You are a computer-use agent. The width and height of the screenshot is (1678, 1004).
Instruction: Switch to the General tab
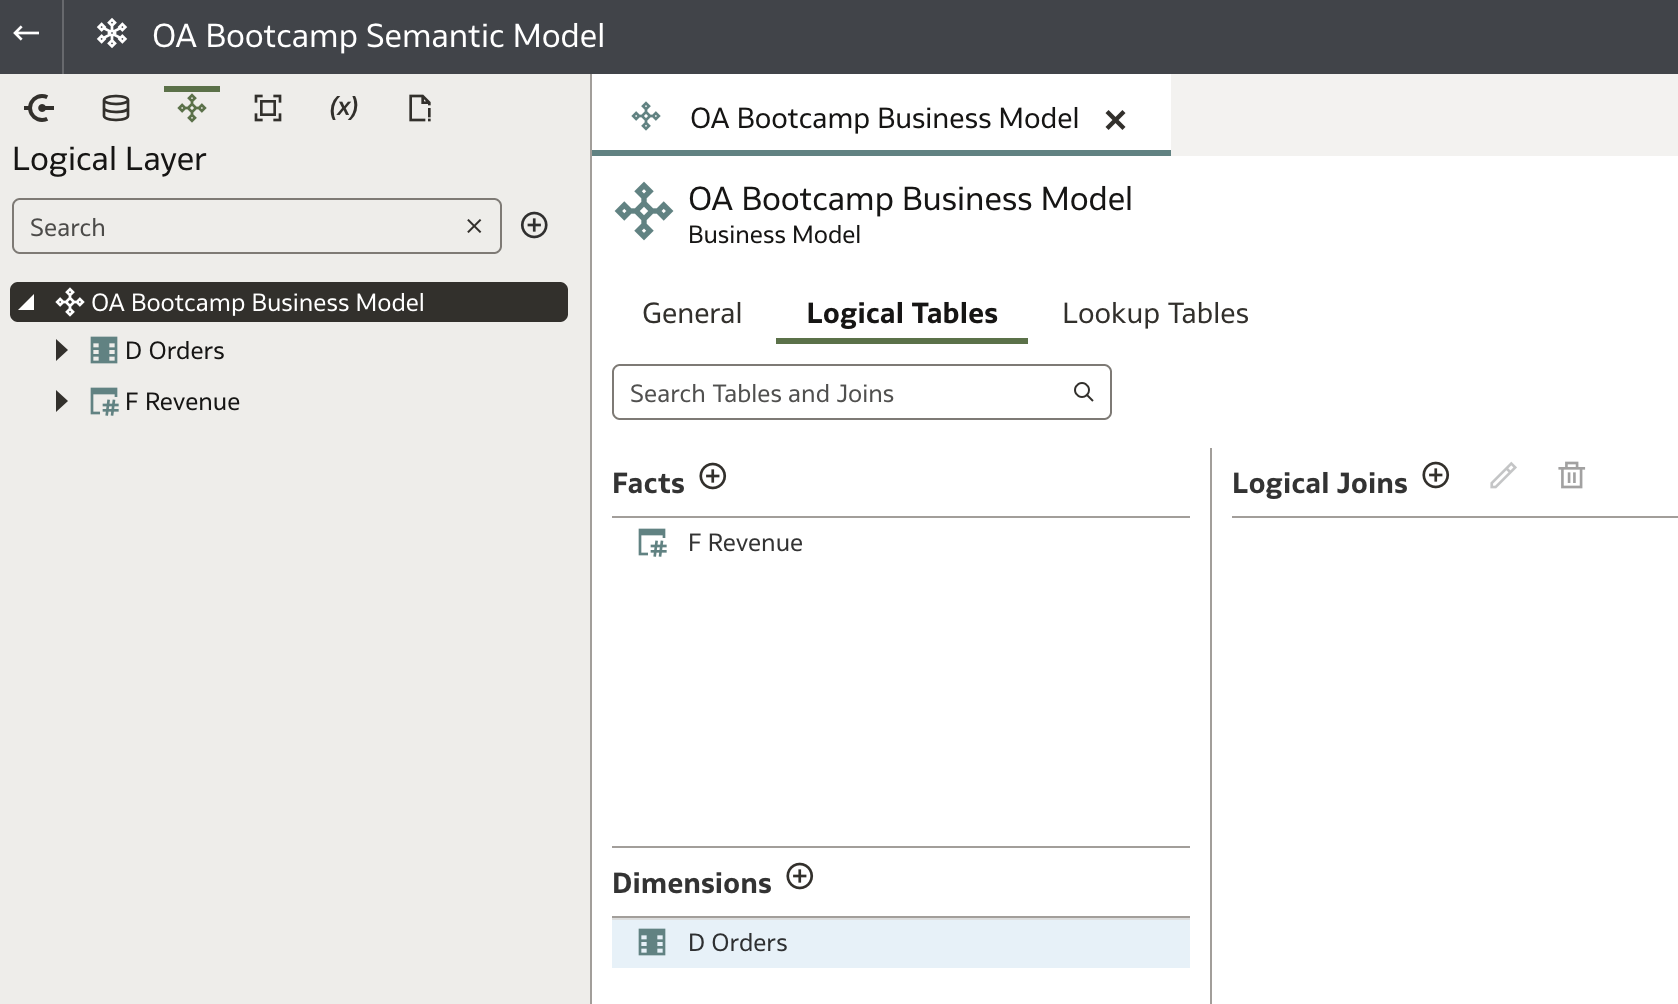[692, 313]
